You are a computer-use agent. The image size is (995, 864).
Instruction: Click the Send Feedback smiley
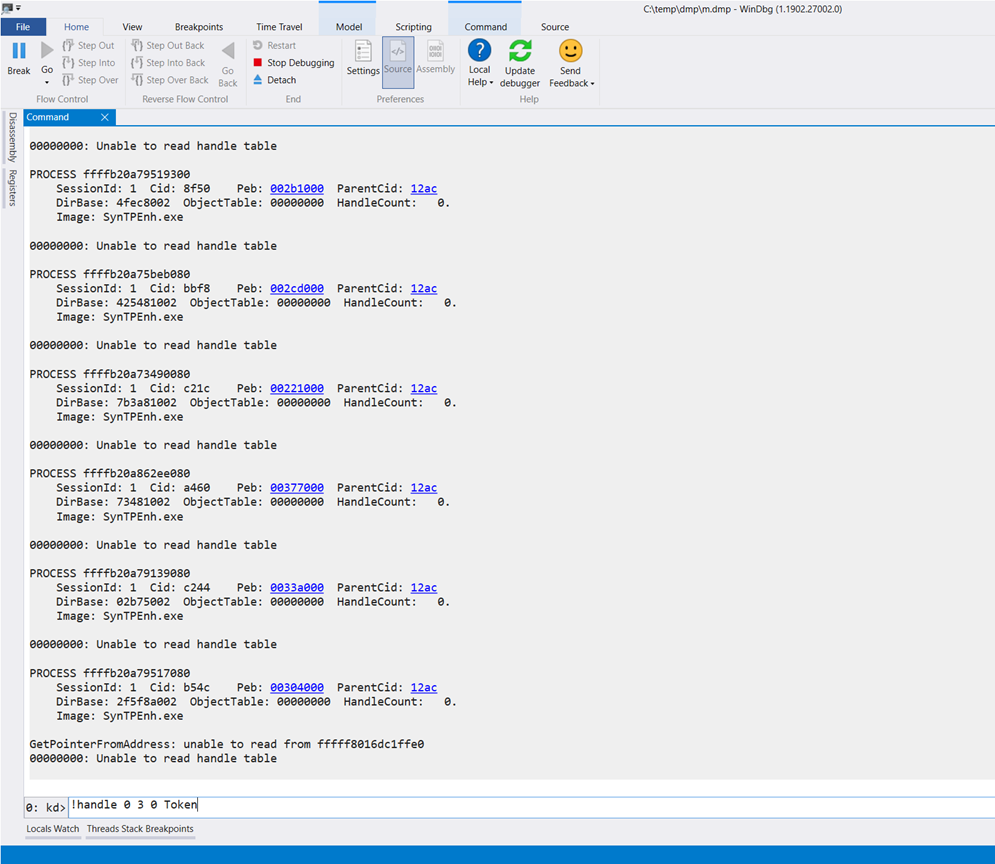570,51
